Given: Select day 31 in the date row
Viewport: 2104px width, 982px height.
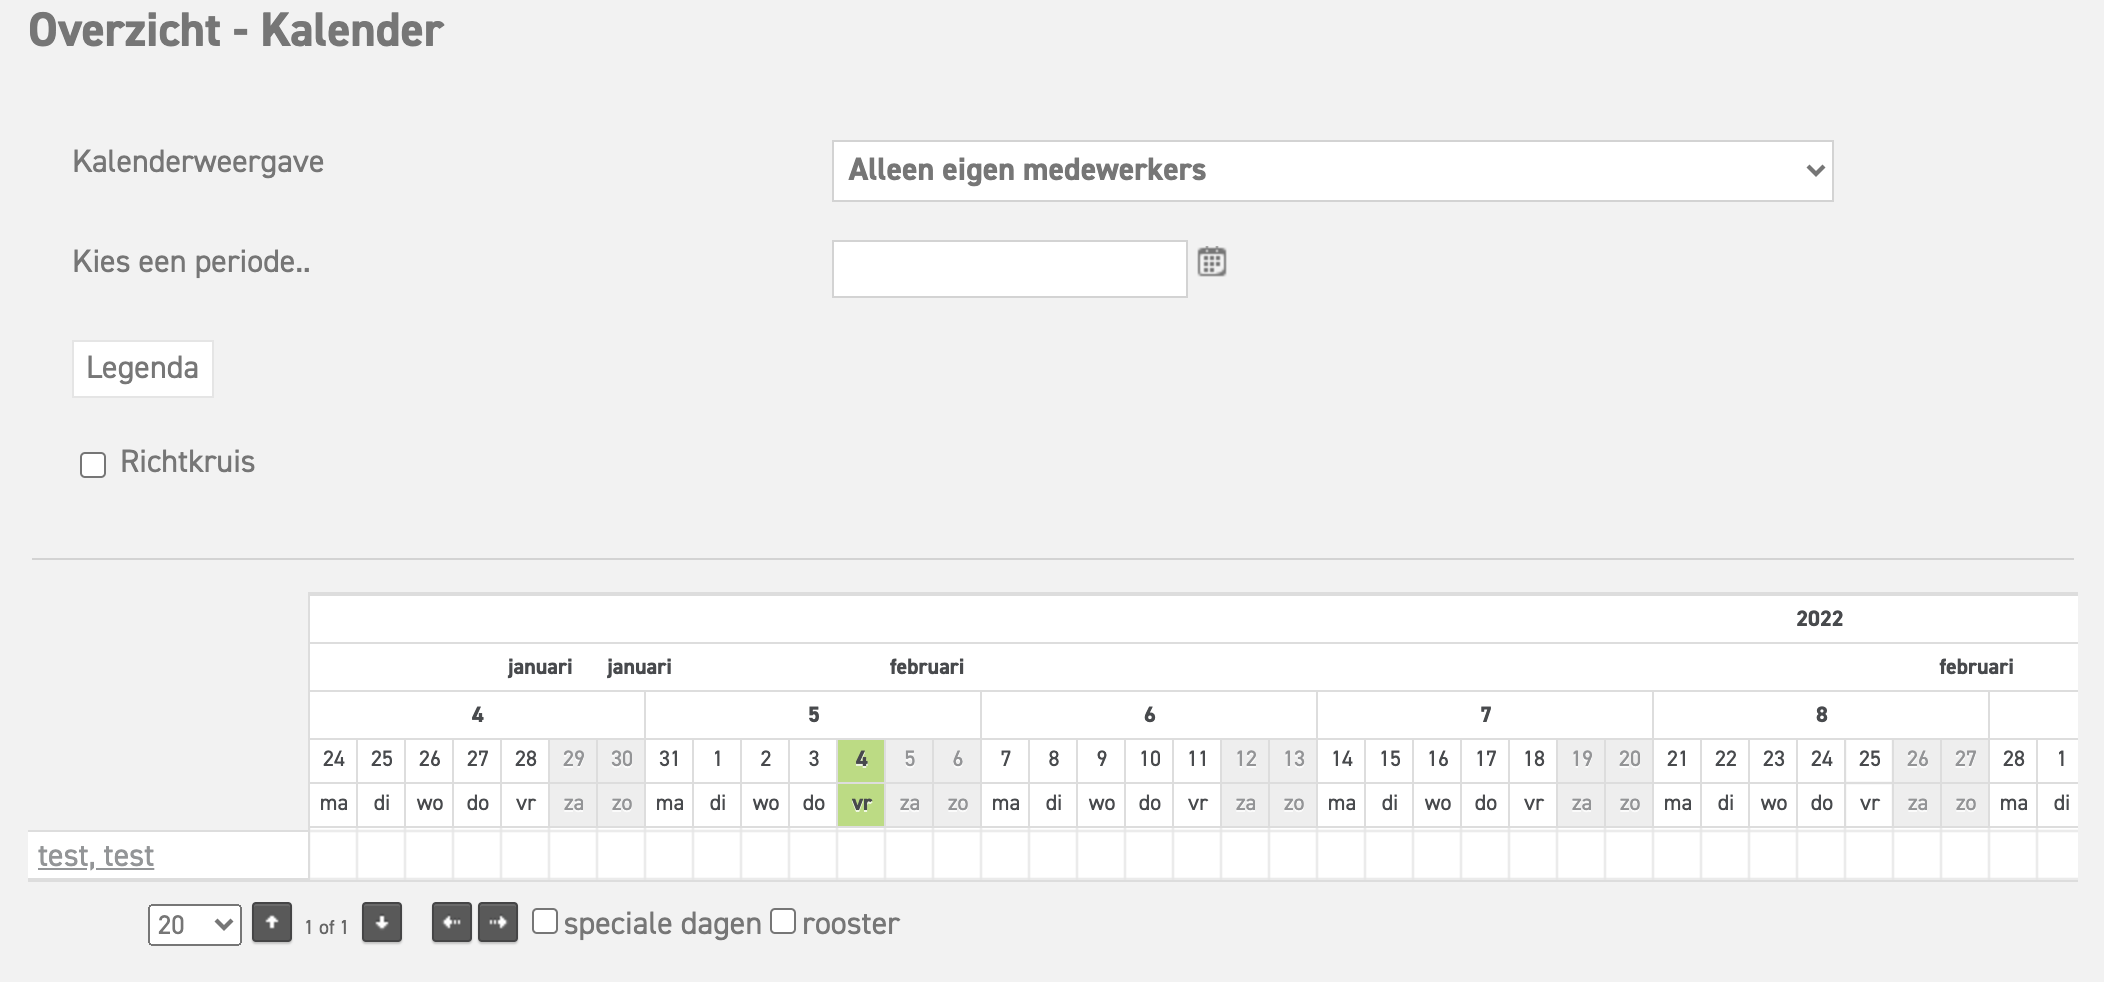Looking at the screenshot, I should [x=669, y=759].
